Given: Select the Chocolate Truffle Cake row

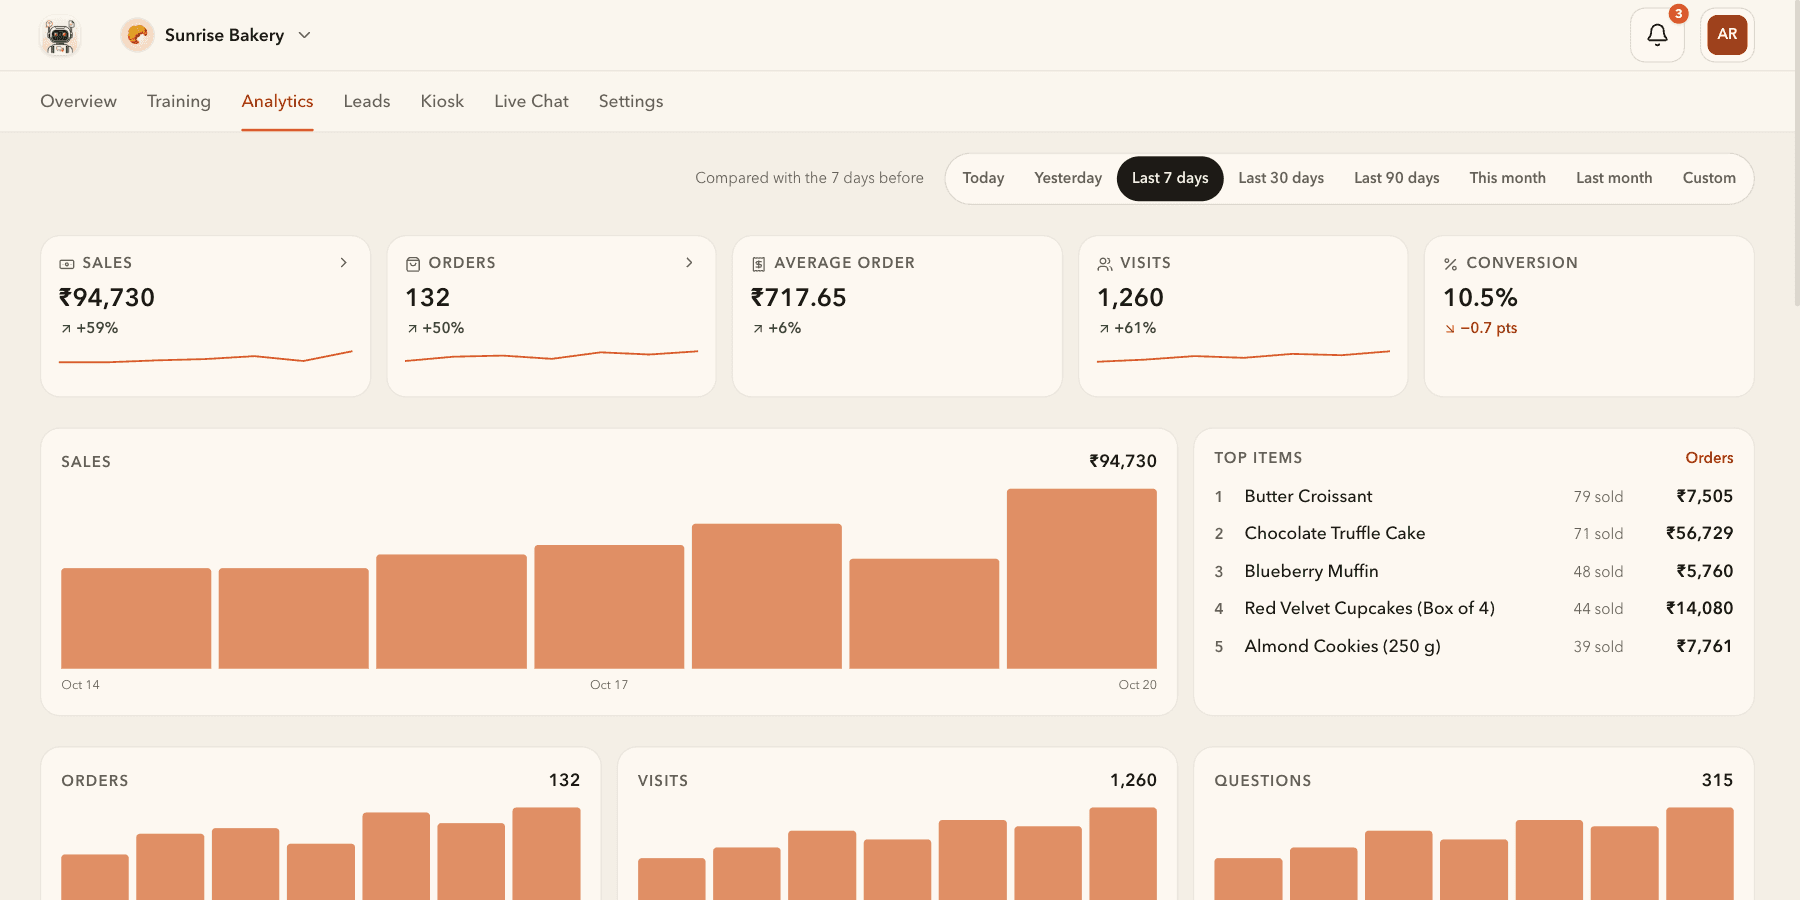Looking at the screenshot, I should coord(1473,534).
